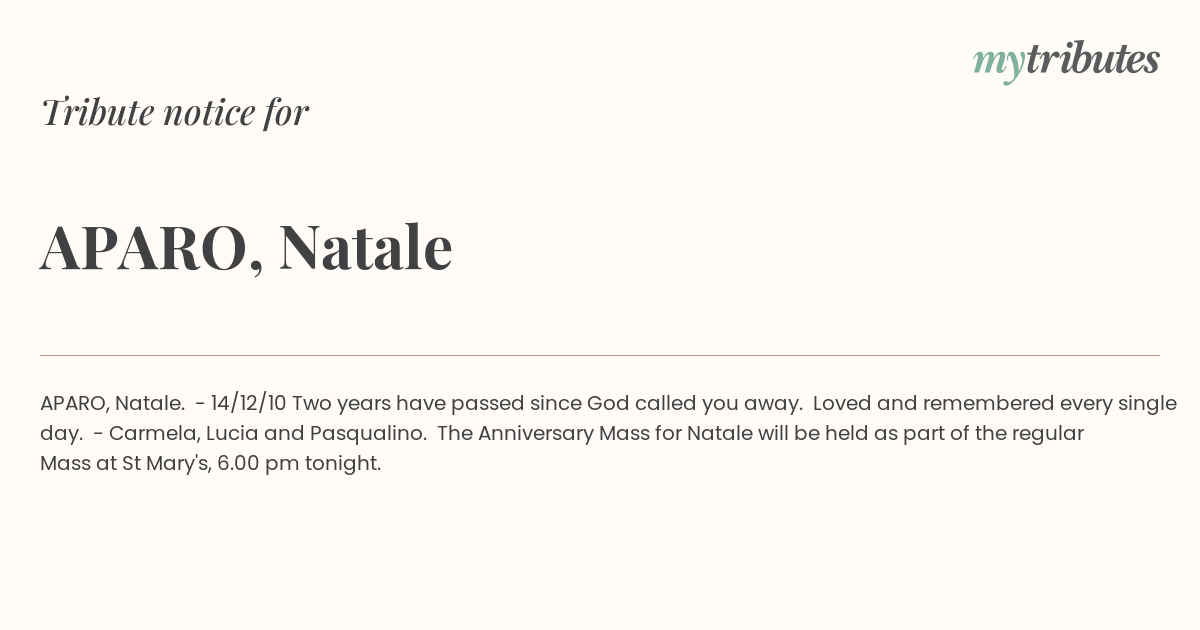Click "St Mary's" in the last line

pos(165,464)
